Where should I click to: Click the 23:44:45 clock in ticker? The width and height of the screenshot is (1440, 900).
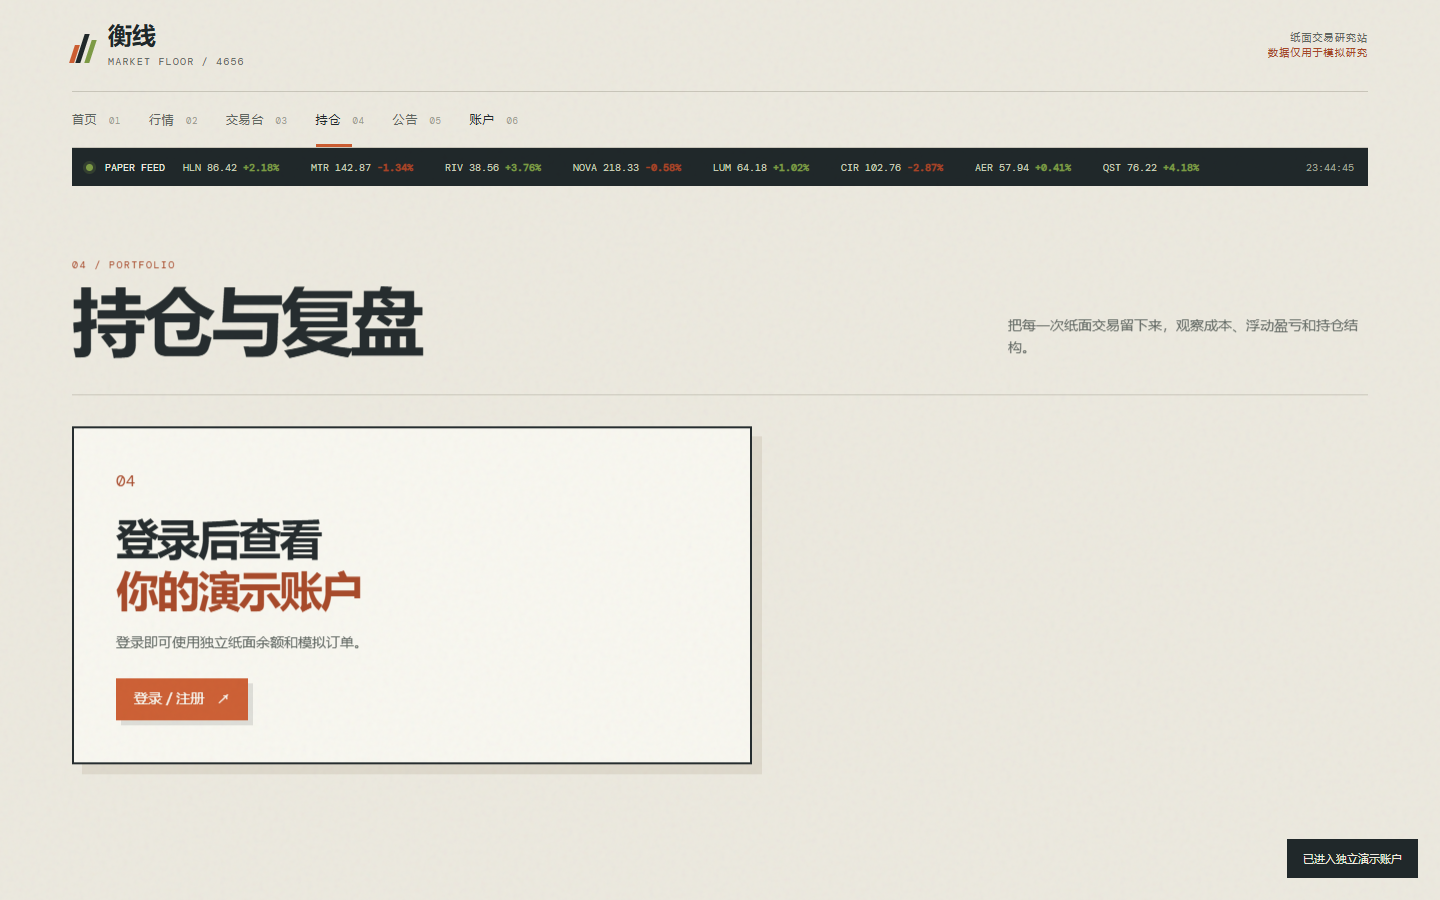click(x=1330, y=168)
